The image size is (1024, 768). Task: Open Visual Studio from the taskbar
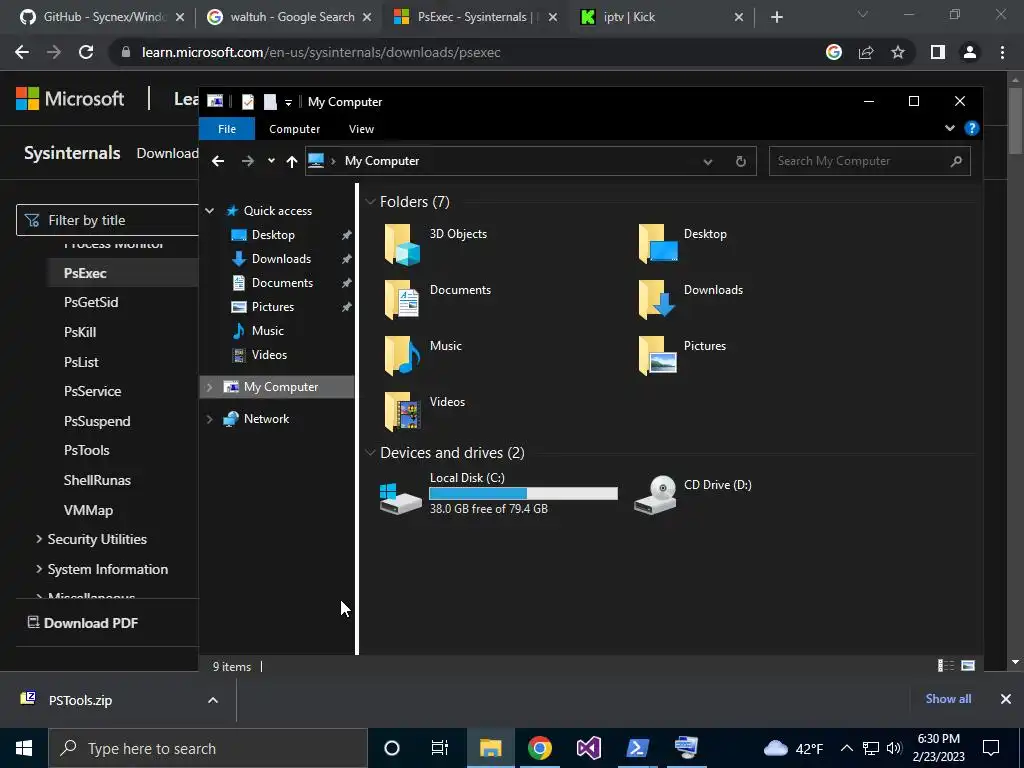tap(588, 748)
